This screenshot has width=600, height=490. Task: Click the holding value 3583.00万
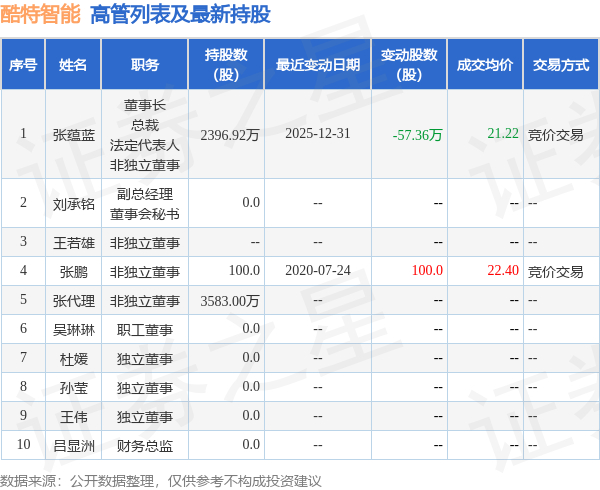pyautogui.click(x=230, y=301)
